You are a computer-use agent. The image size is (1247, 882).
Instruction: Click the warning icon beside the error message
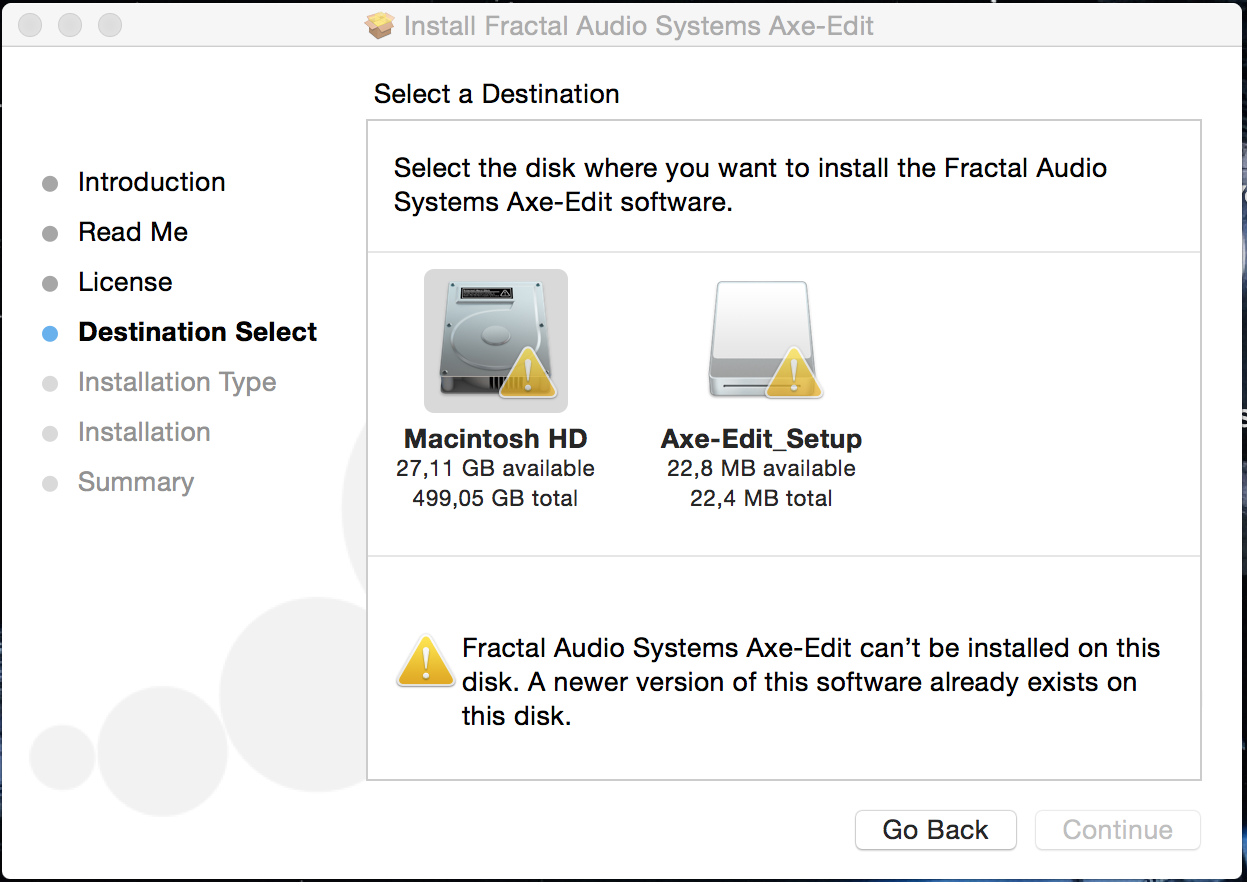(x=426, y=661)
